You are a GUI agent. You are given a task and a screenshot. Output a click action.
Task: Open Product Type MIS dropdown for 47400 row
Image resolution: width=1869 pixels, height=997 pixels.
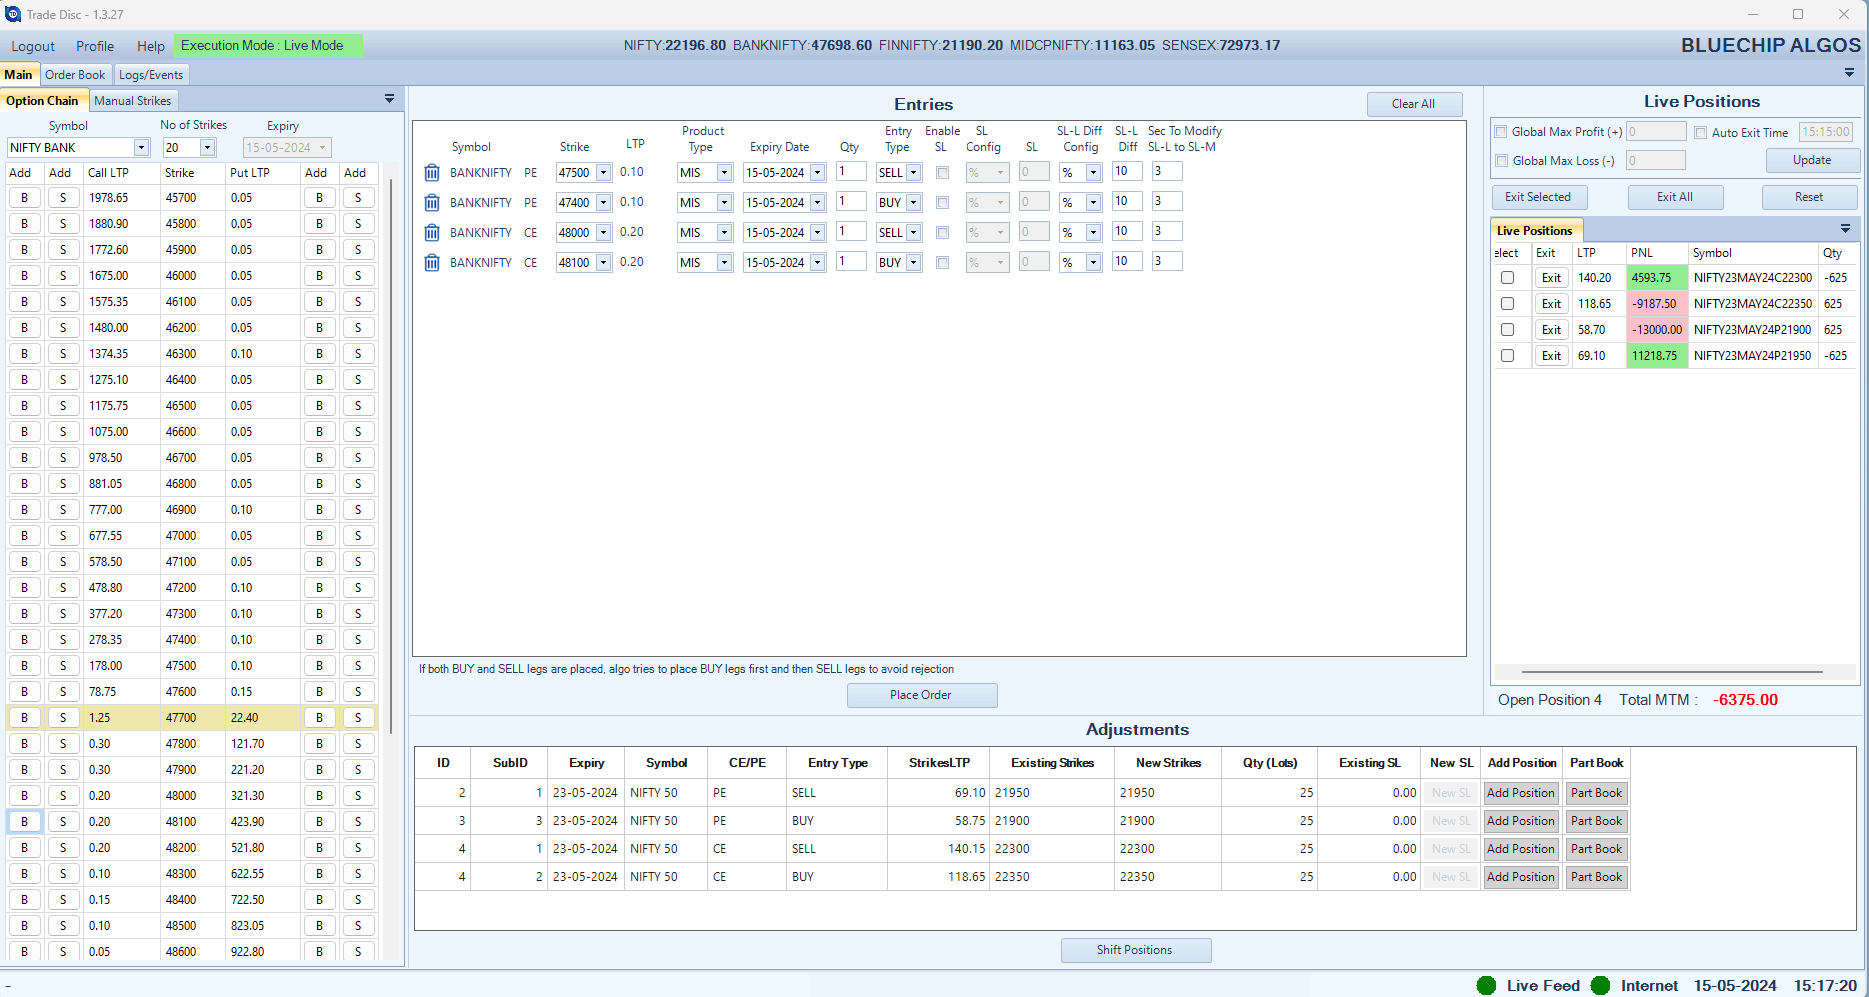click(x=724, y=203)
